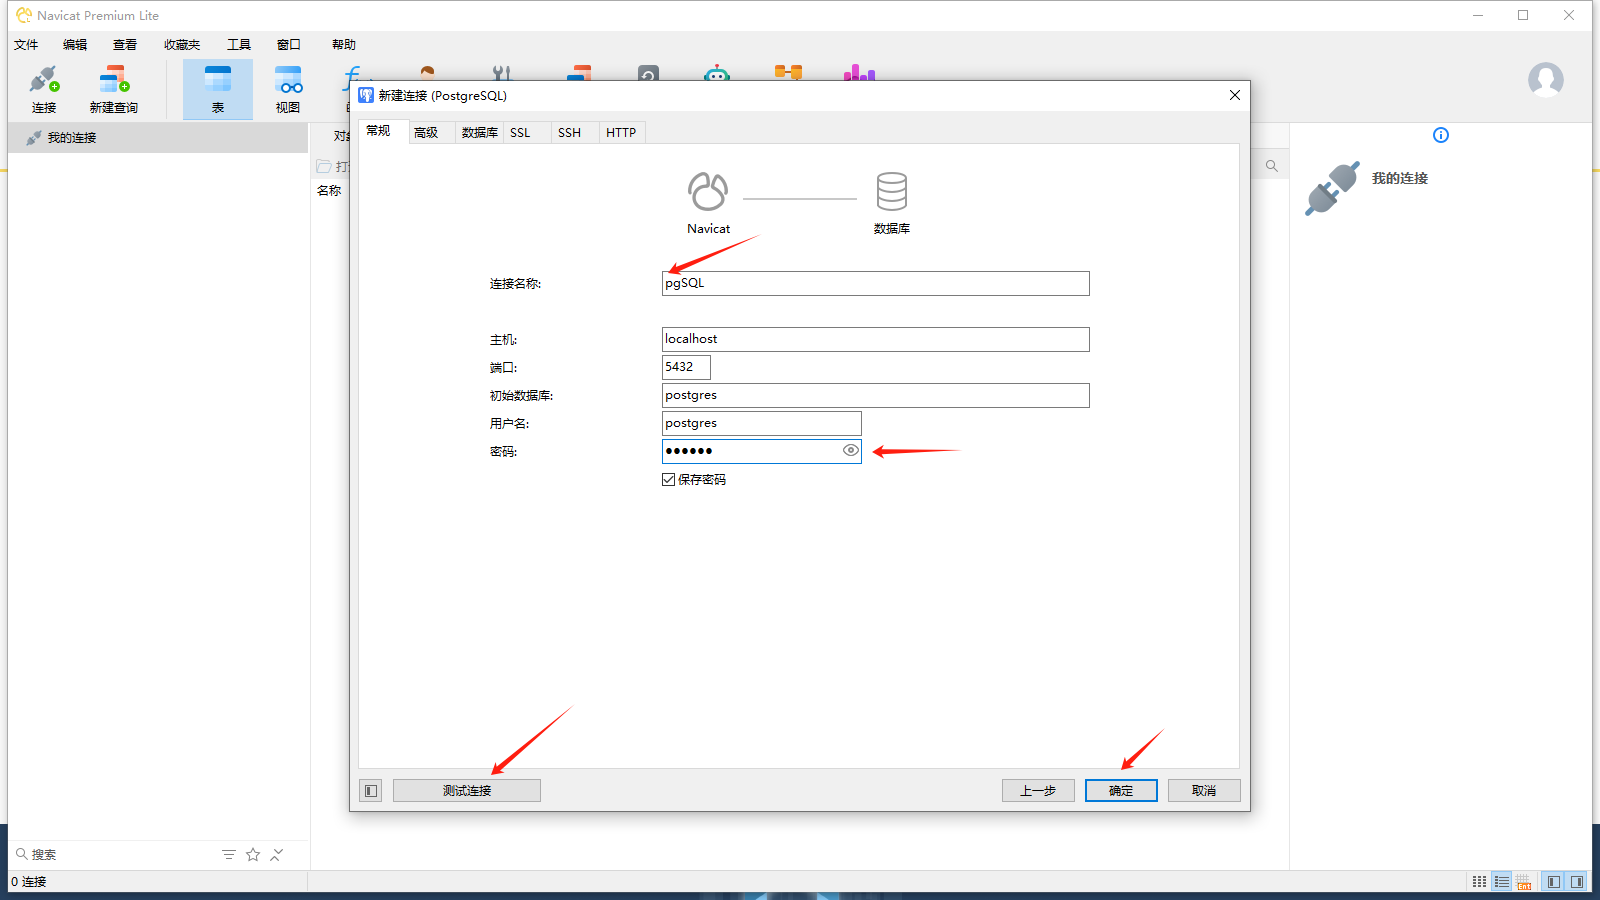
Task: Click the robot AI assistant toolbar icon
Action: (x=717, y=73)
